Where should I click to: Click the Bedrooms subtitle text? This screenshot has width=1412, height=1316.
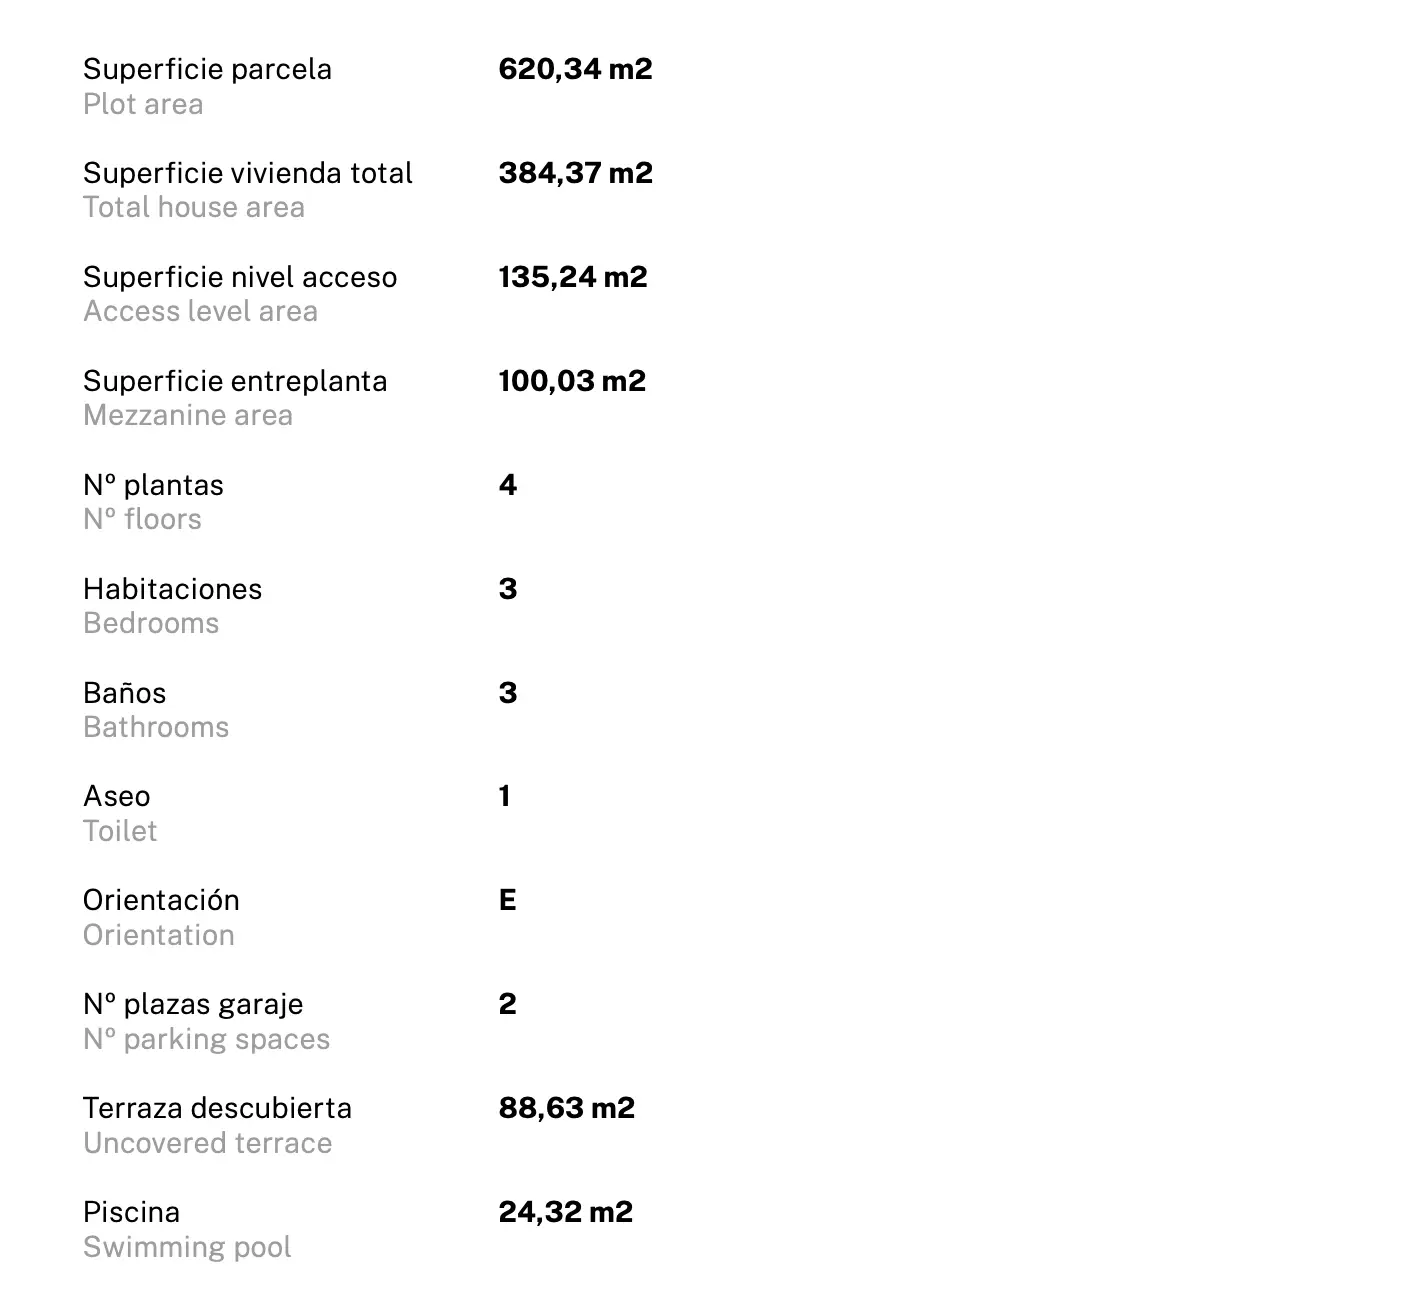[x=151, y=623]
